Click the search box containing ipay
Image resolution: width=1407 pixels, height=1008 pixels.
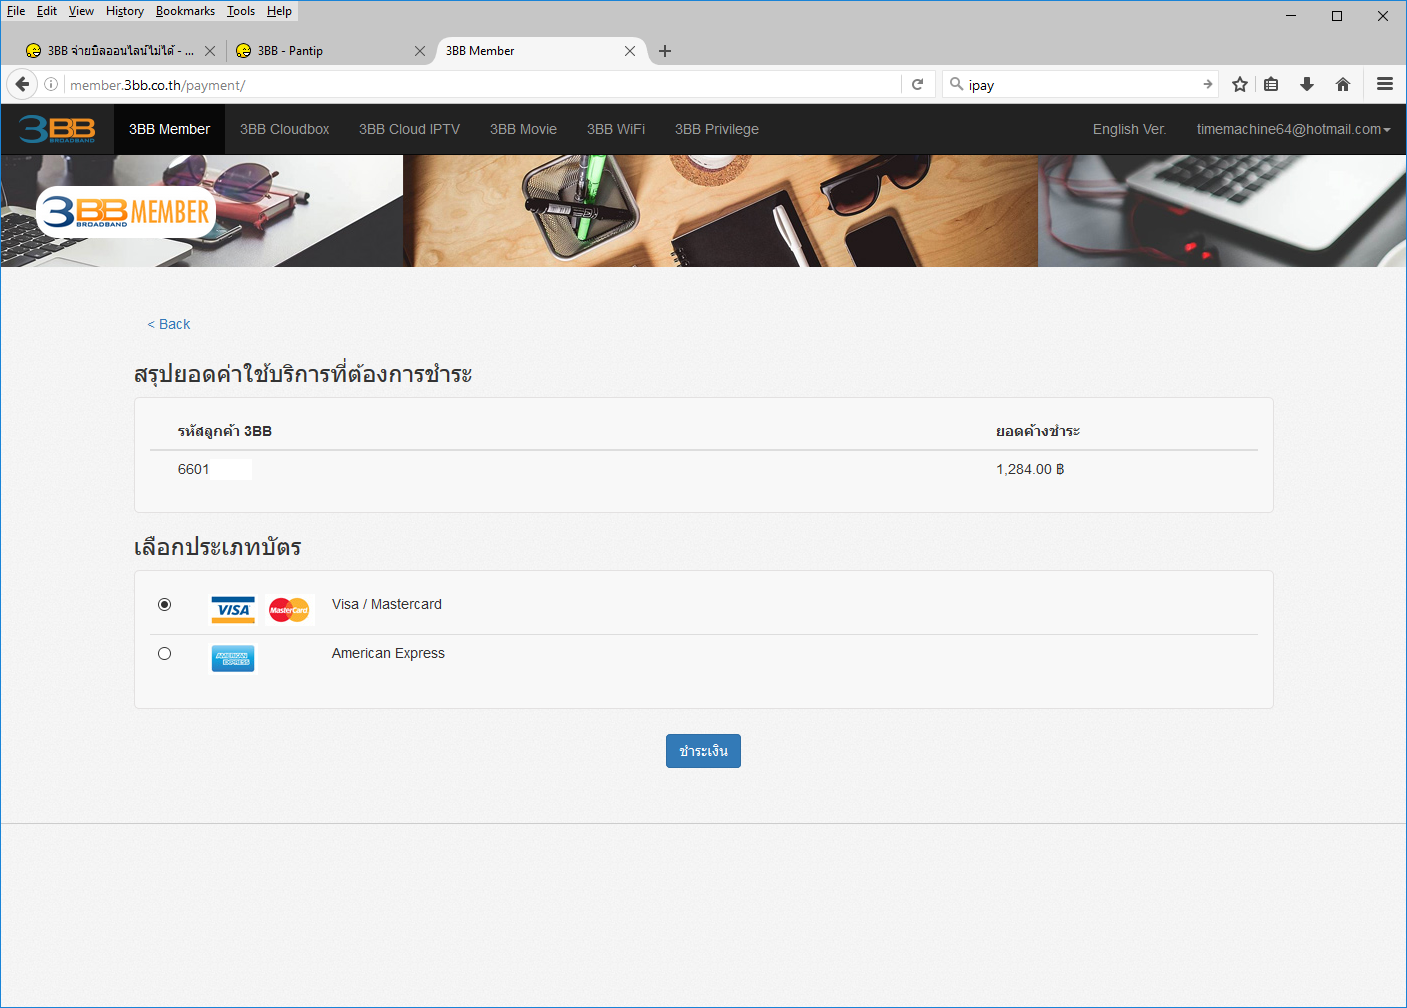pos(1080,85)
